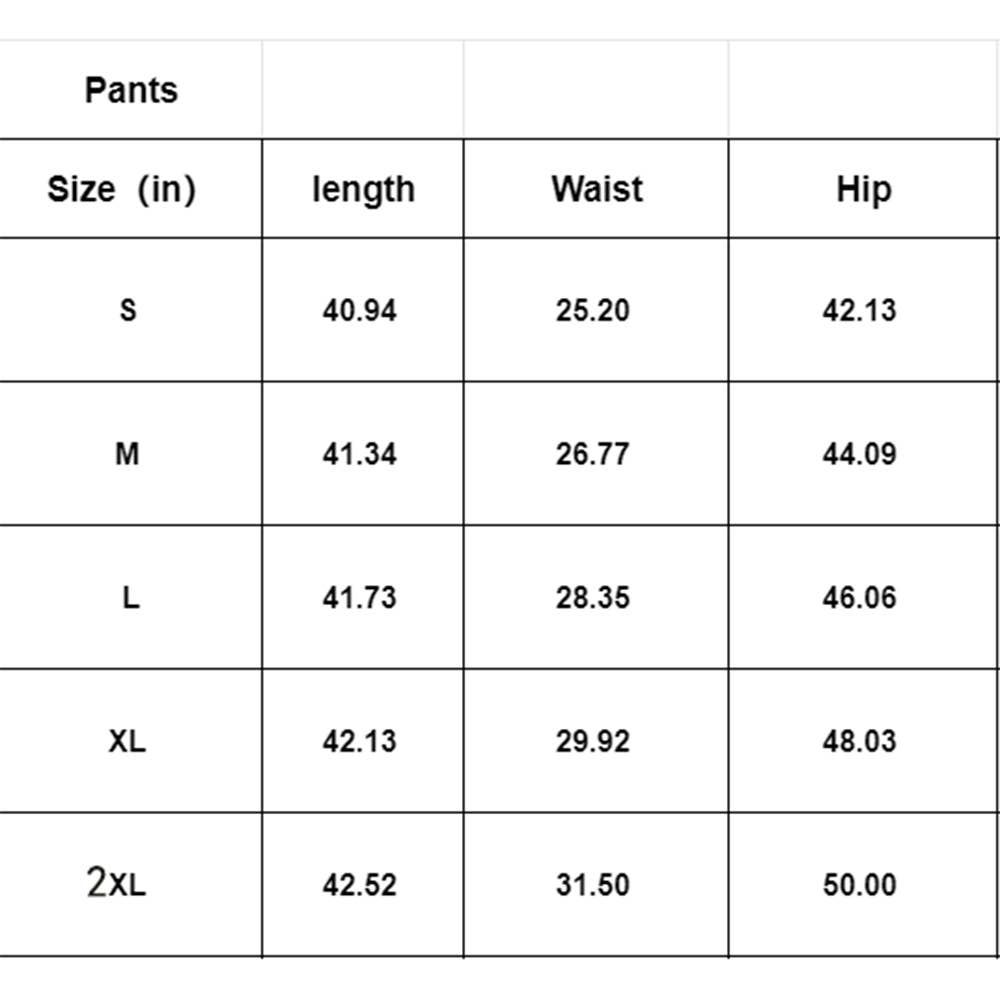The image size is (1000, 1000).
Task: Click the 42.13 hip cell for S
Action: click(x=859, y=310)
